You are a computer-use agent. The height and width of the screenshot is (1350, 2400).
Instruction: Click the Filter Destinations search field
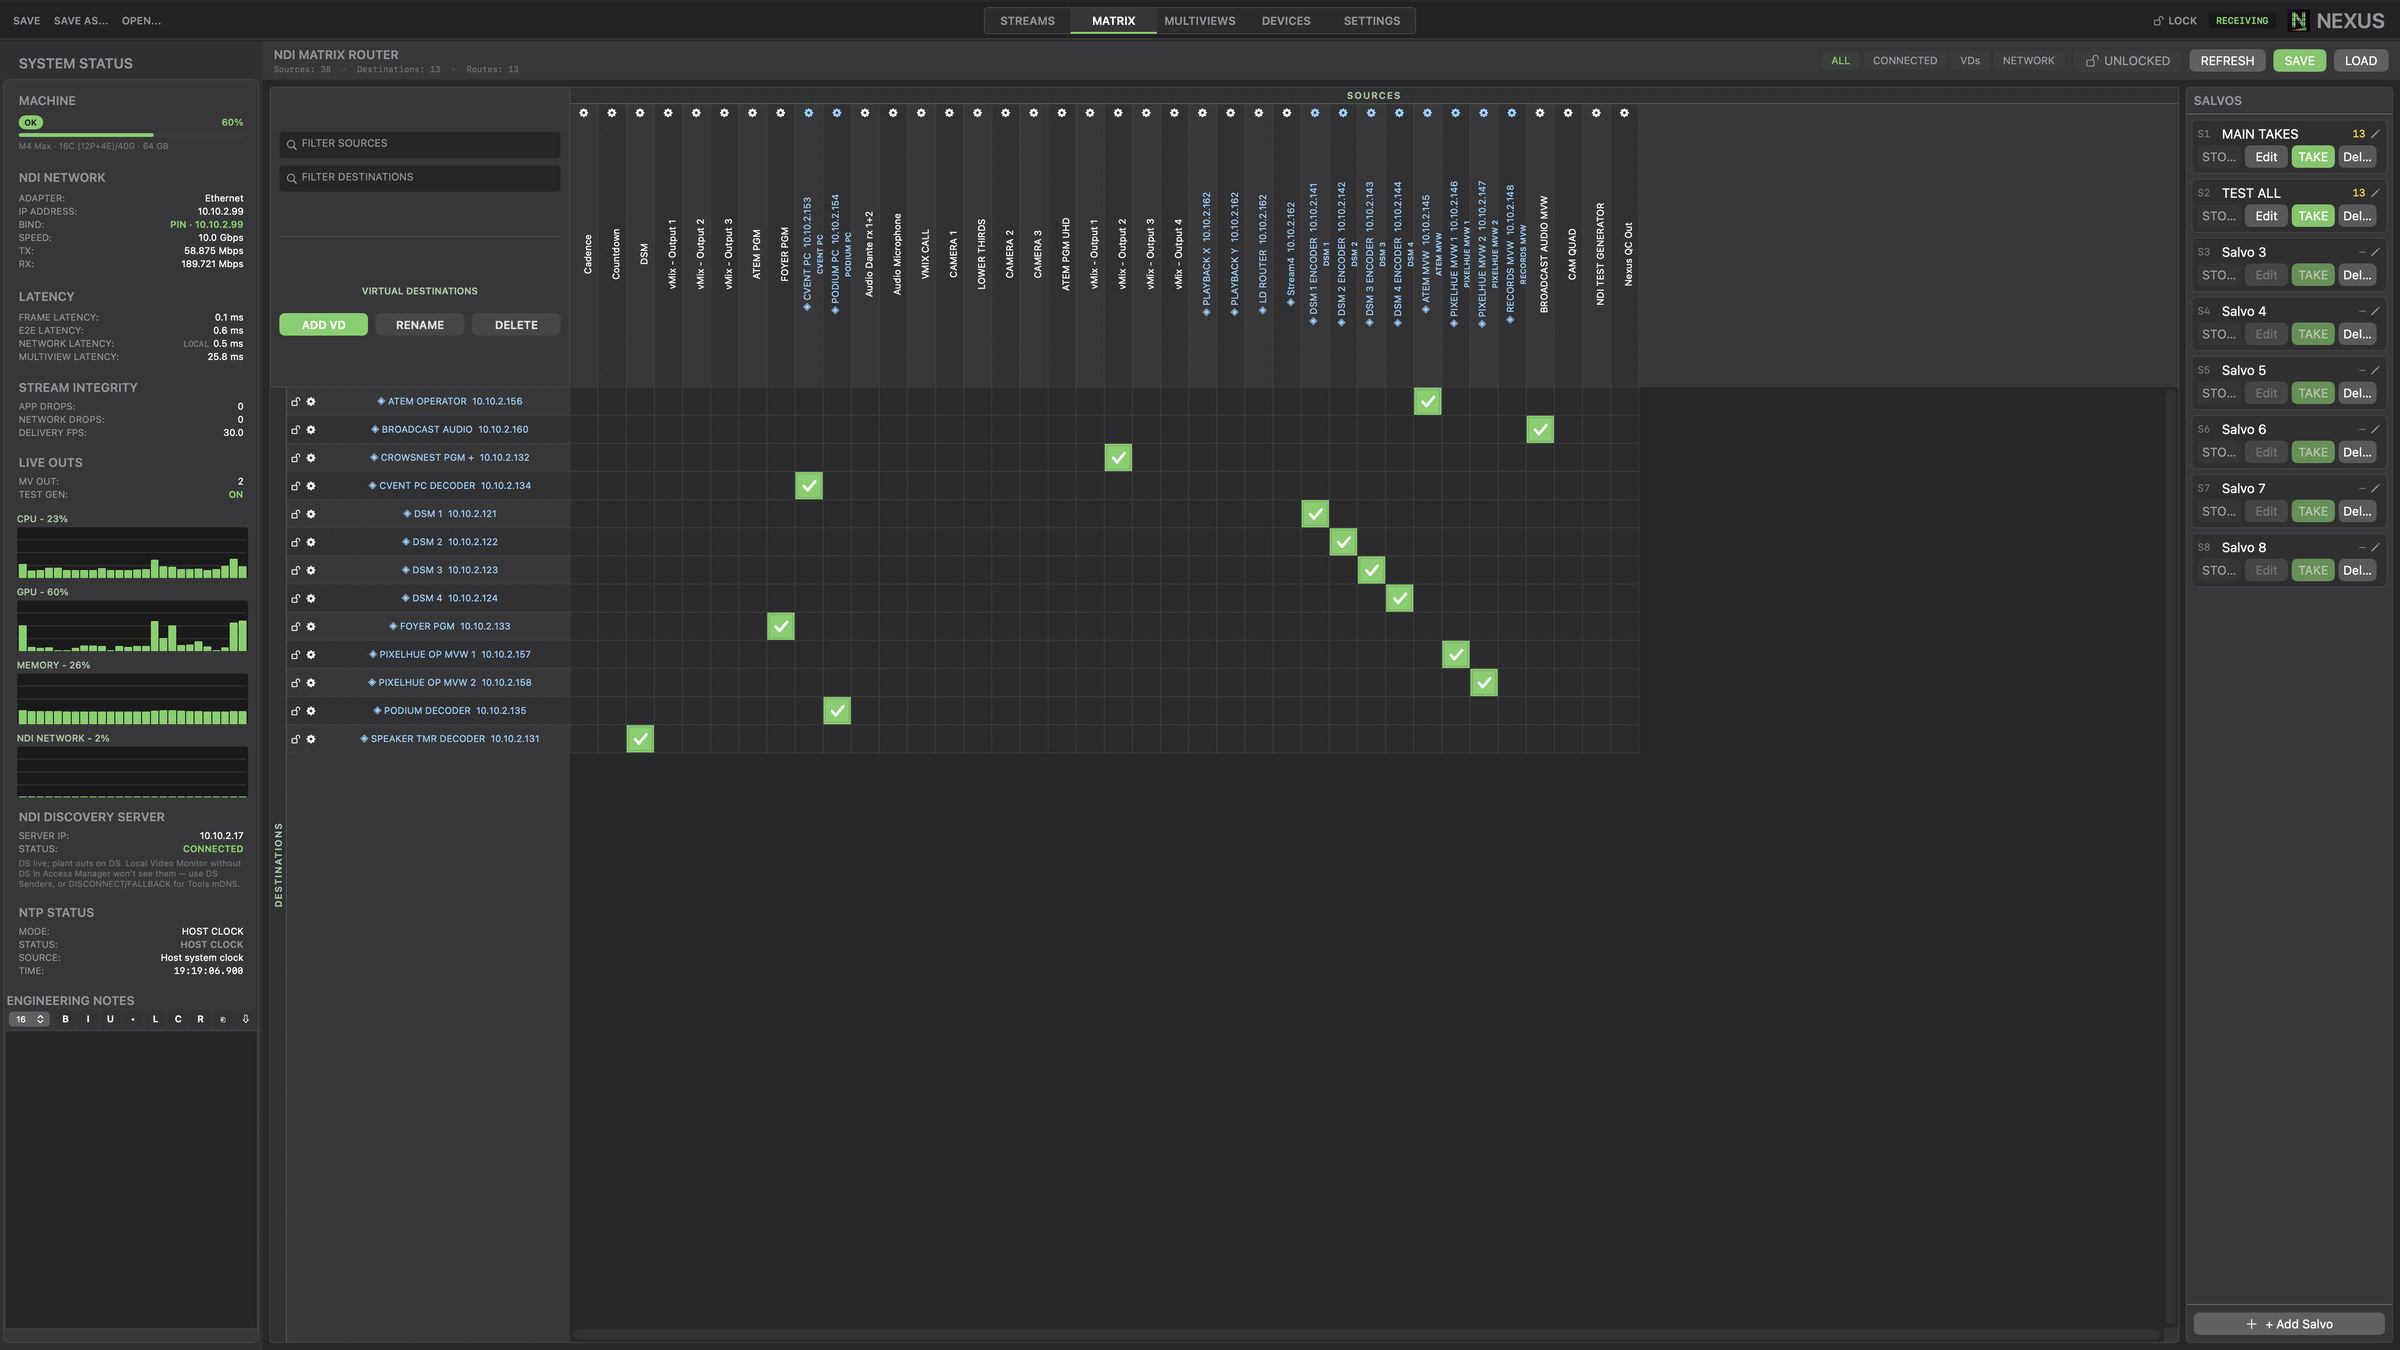(x=420, y=178)
